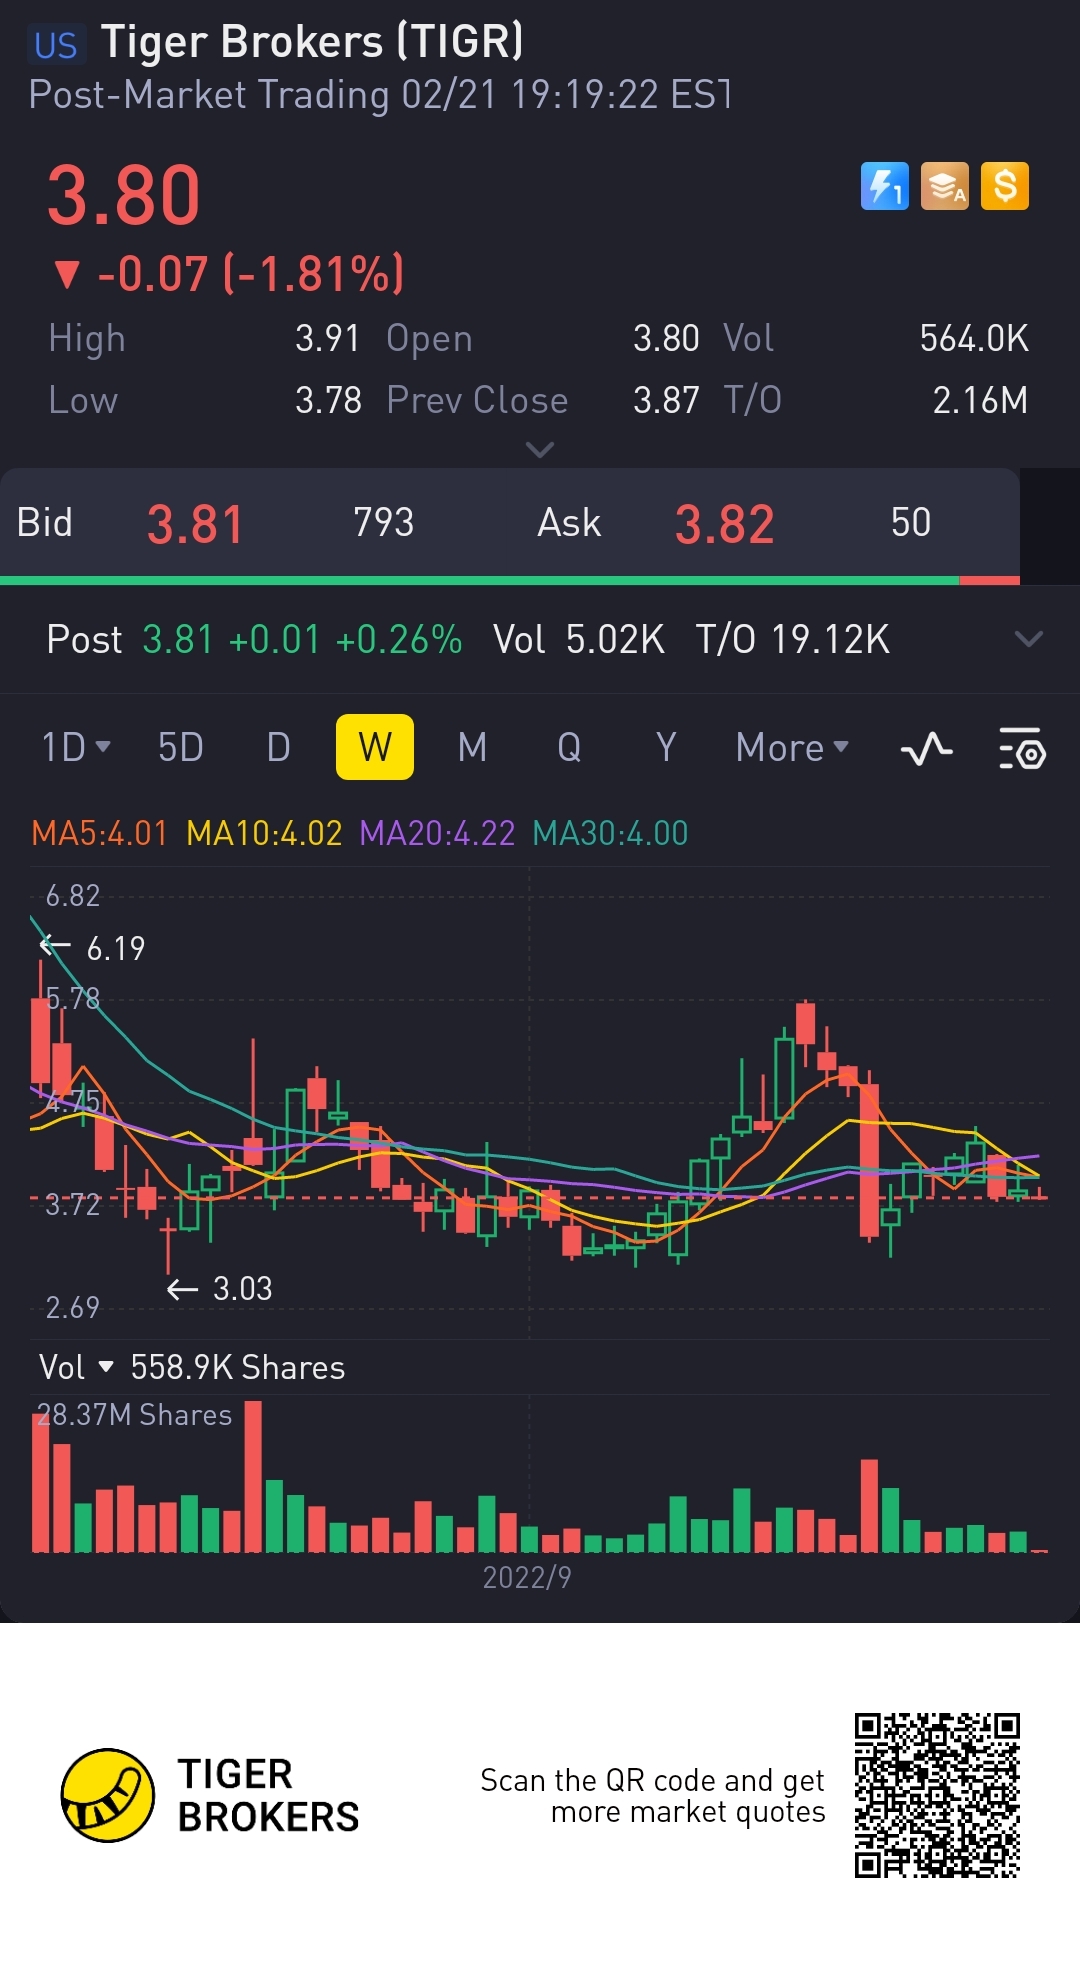Select the 5D chart tab
The image size is (1080, 1968).
tap(180, 747)
